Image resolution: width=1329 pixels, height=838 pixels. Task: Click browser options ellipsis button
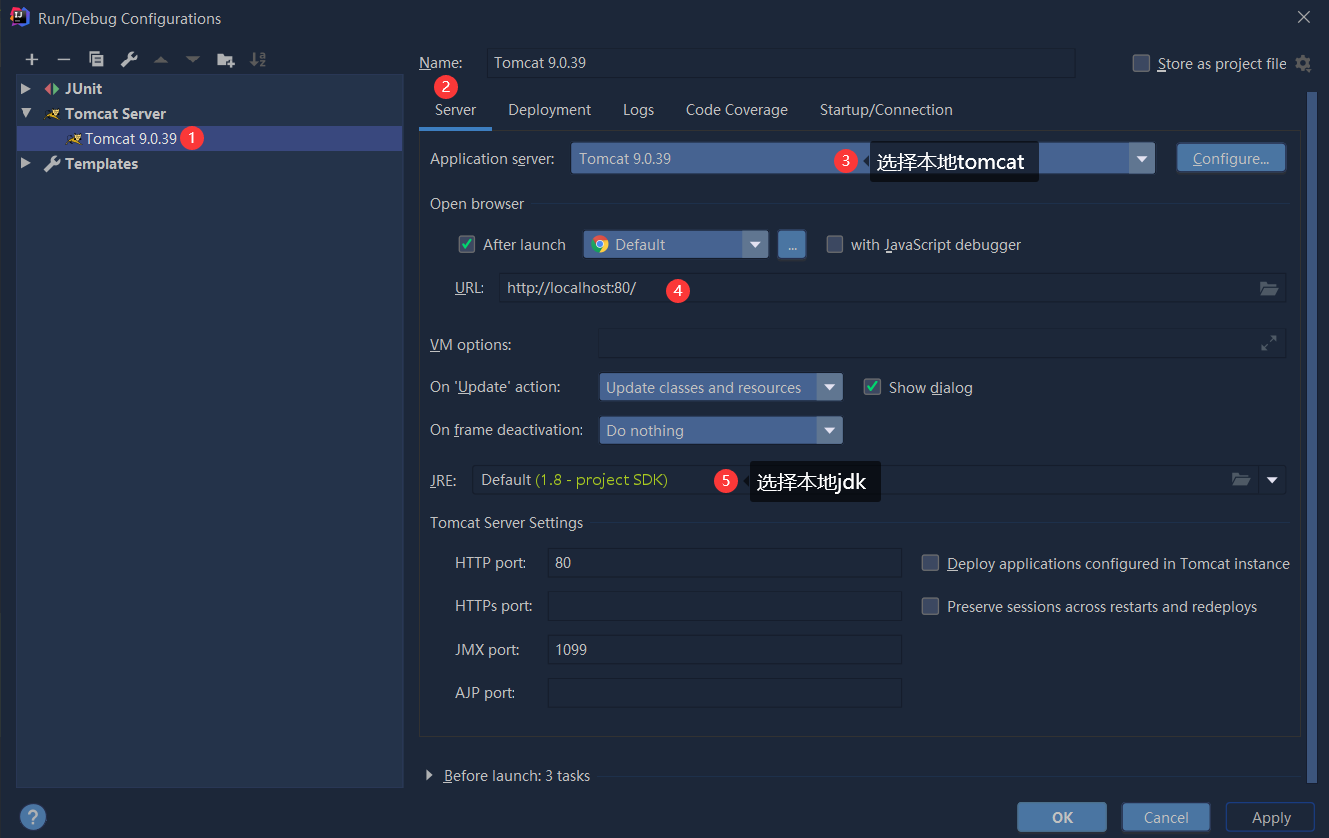(792, 244)
